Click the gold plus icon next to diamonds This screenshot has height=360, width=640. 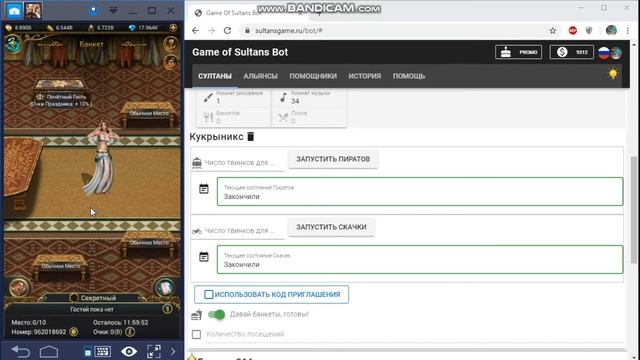point(173,28)
